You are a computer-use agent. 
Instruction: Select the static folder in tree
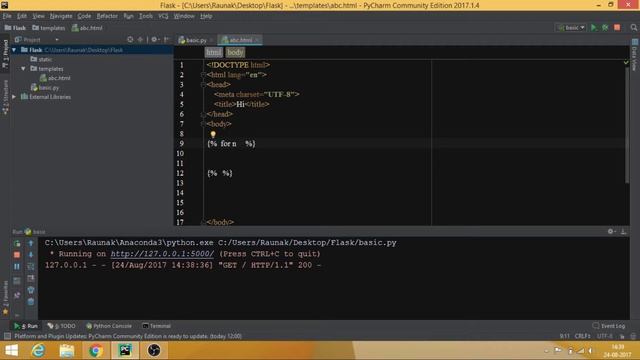[x=41, y=59]
